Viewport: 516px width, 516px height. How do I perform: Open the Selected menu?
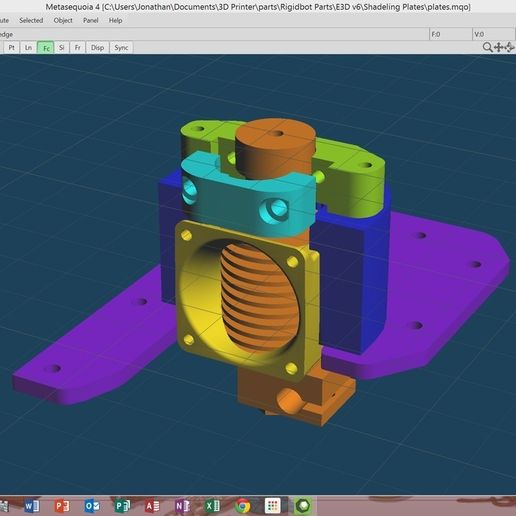tap(31, 20)
